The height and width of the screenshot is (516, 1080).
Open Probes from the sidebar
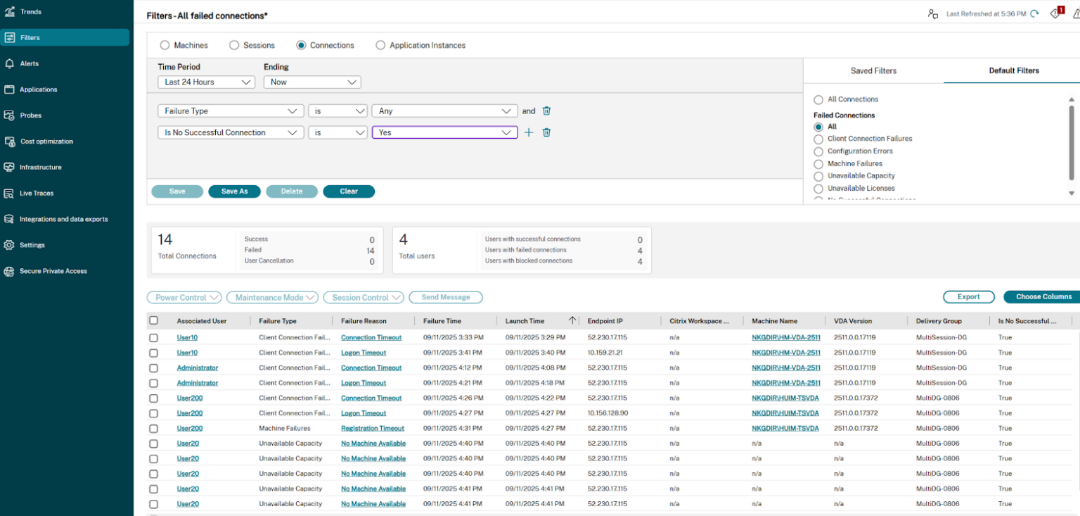pyautogui.click(x=31, y=115)
